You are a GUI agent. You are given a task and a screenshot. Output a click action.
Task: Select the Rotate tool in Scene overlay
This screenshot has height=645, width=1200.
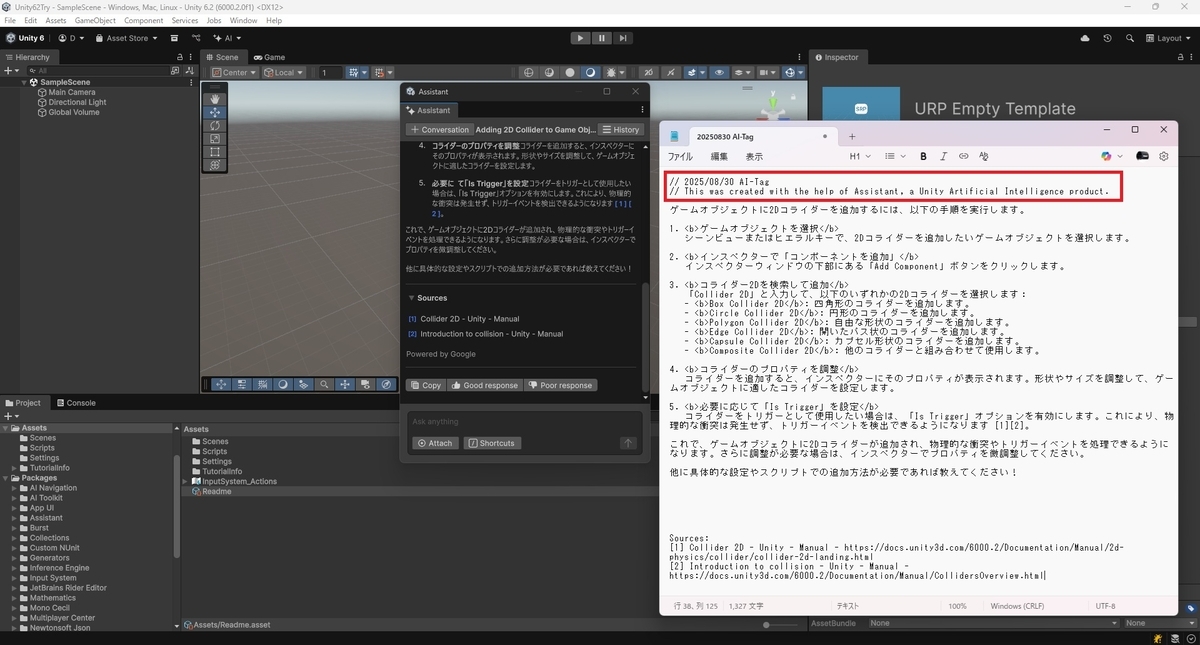[x=214, y=126]
